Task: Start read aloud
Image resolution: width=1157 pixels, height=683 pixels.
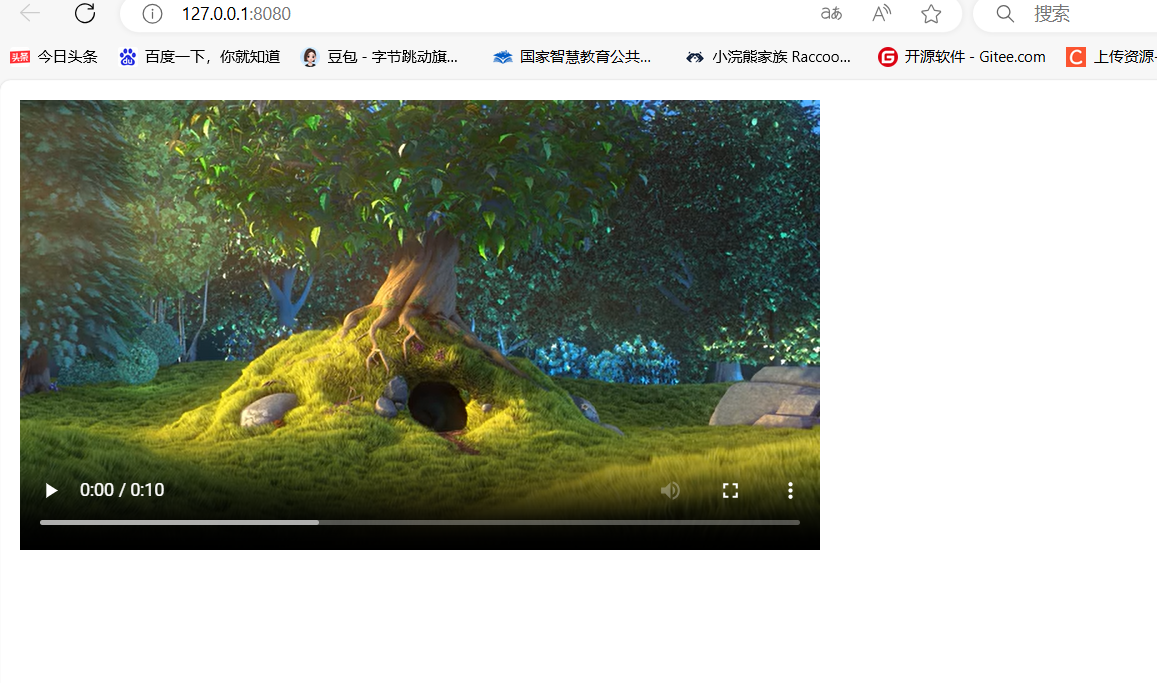Action: [882, 13]
